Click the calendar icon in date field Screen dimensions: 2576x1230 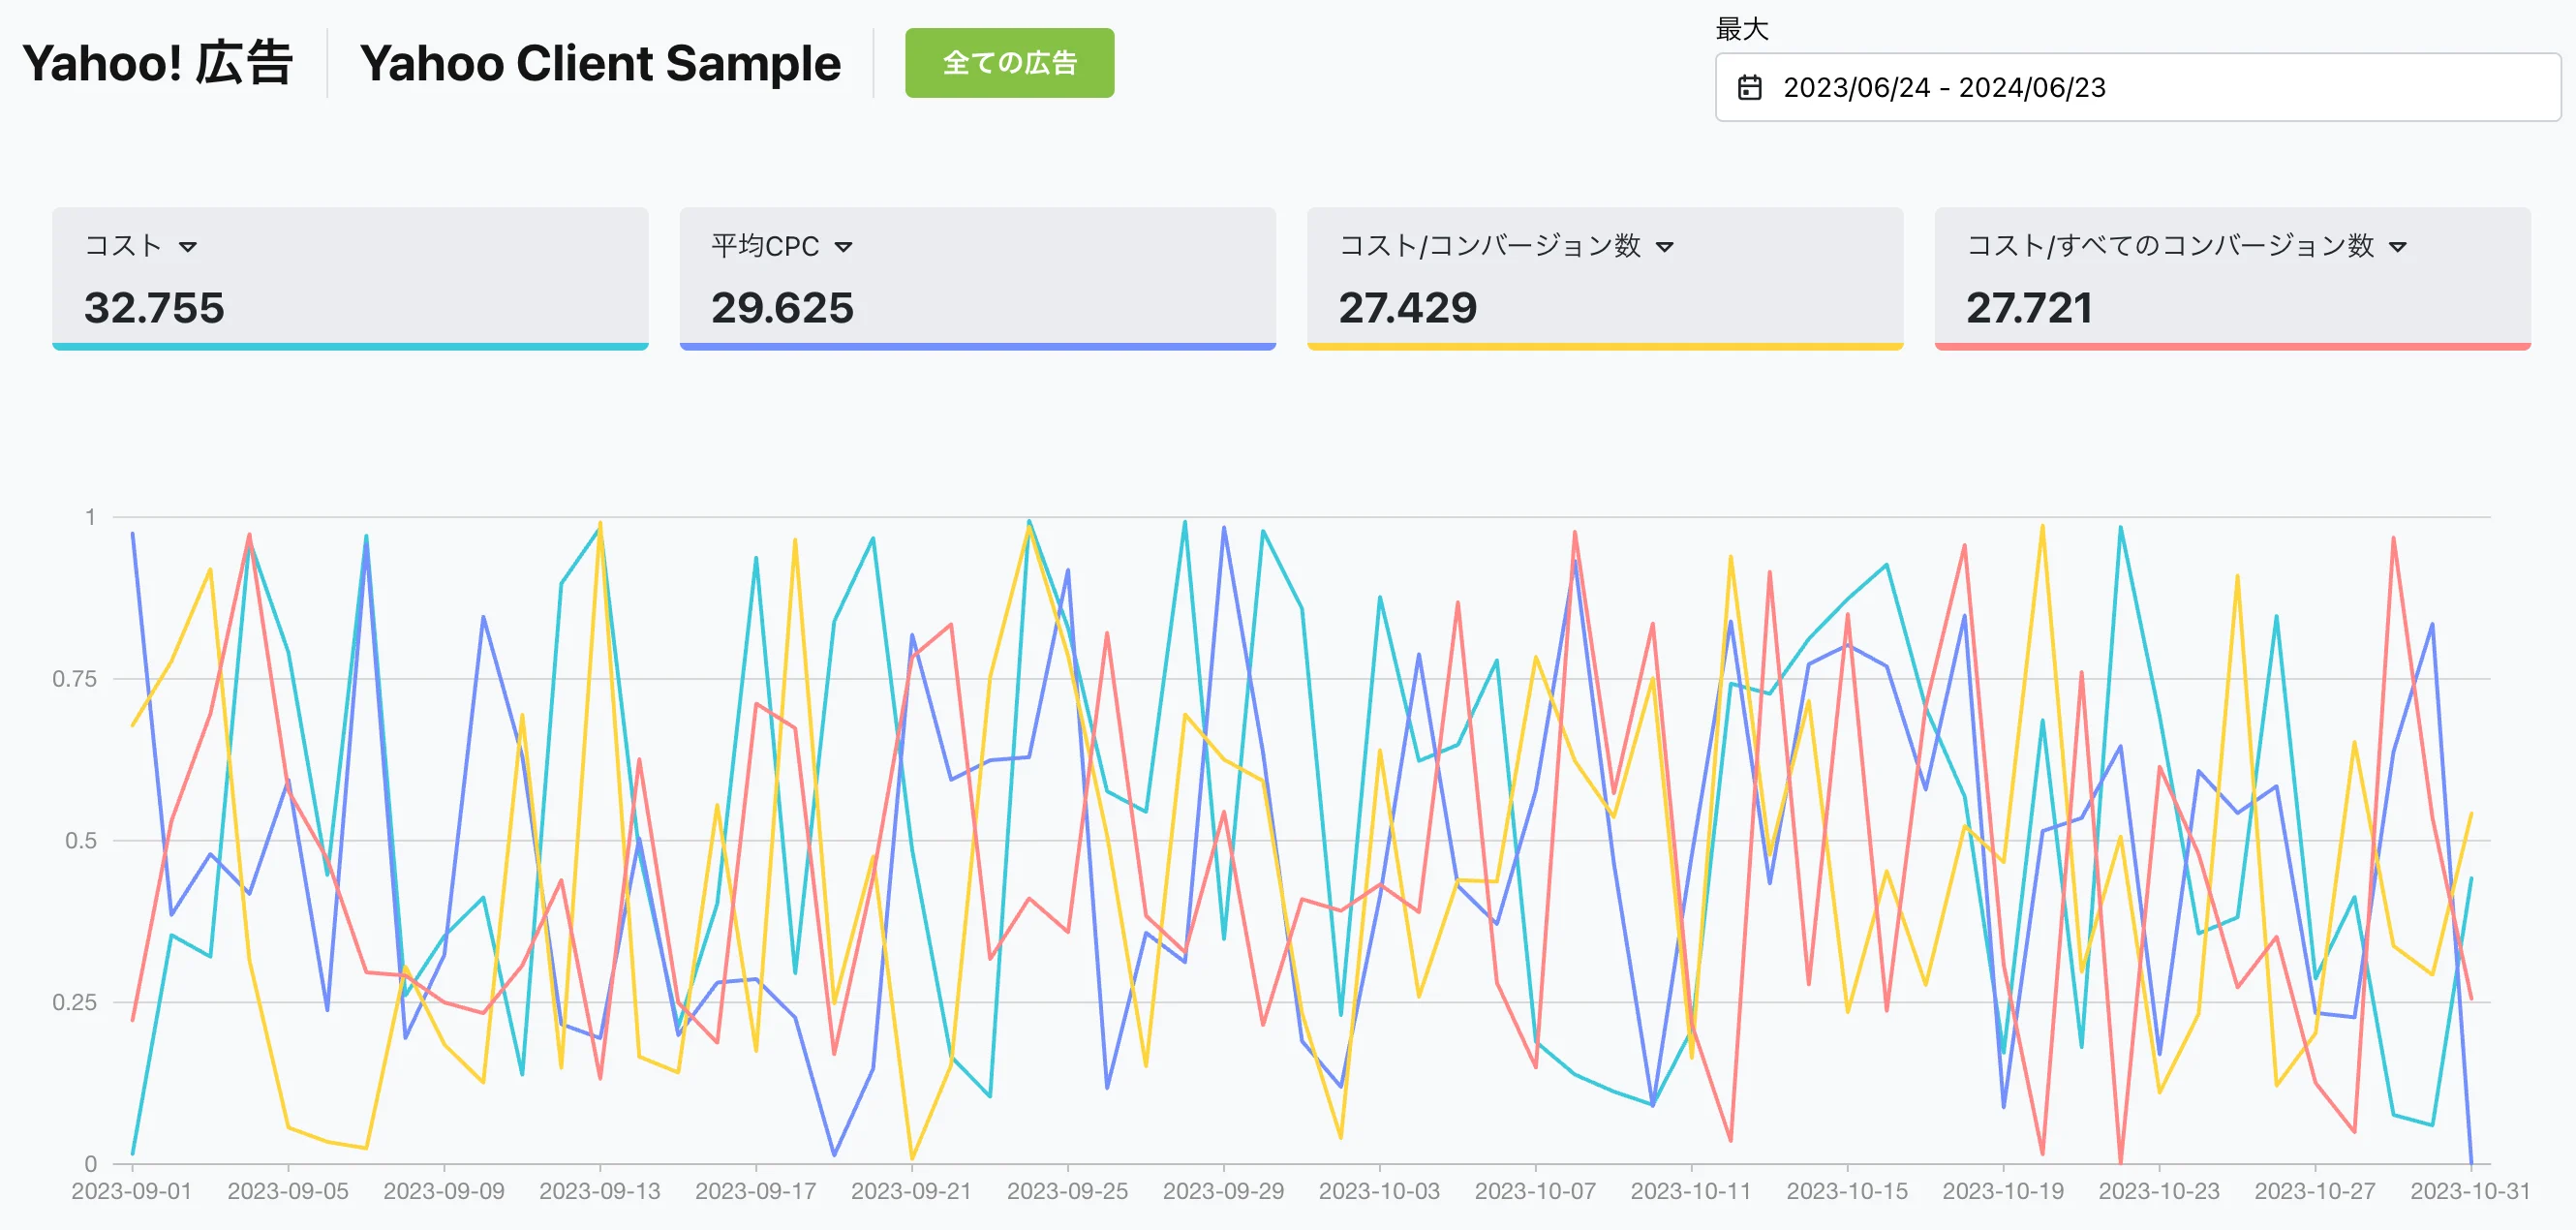click(1749, 88)
